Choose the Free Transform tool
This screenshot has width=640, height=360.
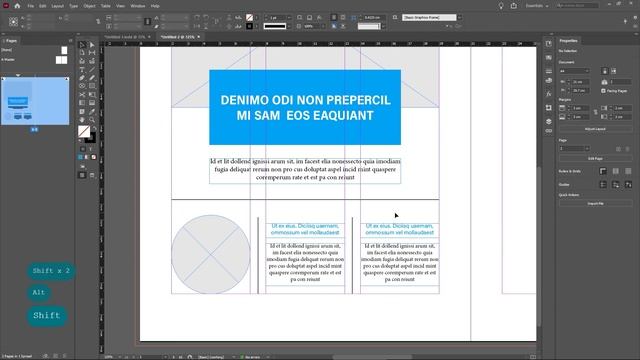pos(92,94)
